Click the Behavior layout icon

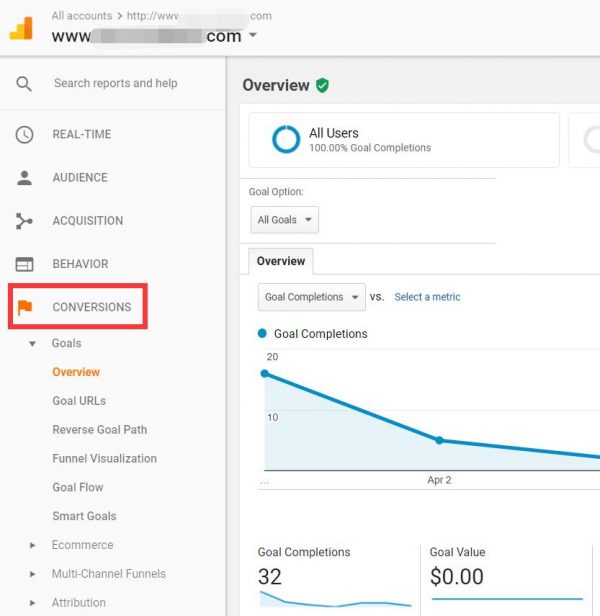[24, 264]
